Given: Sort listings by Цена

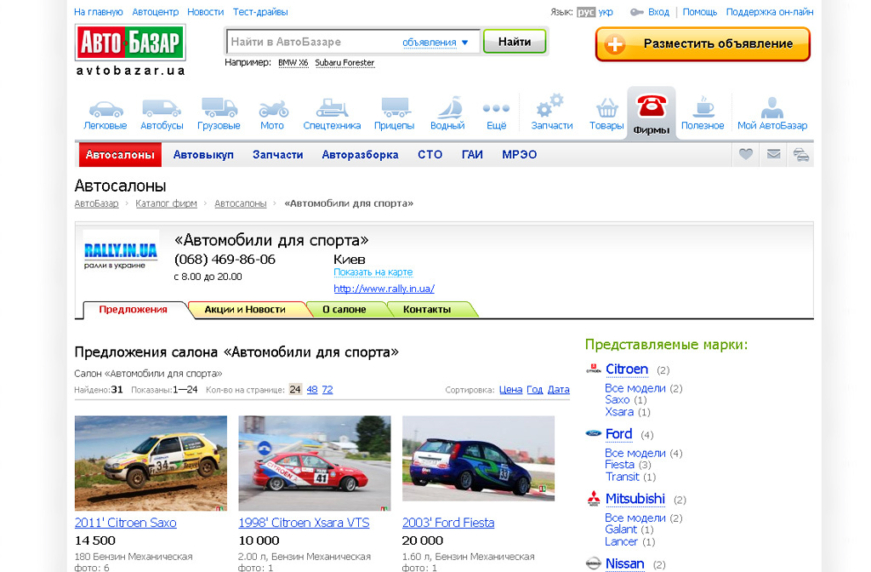Looking at the screenshot, I should click(x=510, y=390).
